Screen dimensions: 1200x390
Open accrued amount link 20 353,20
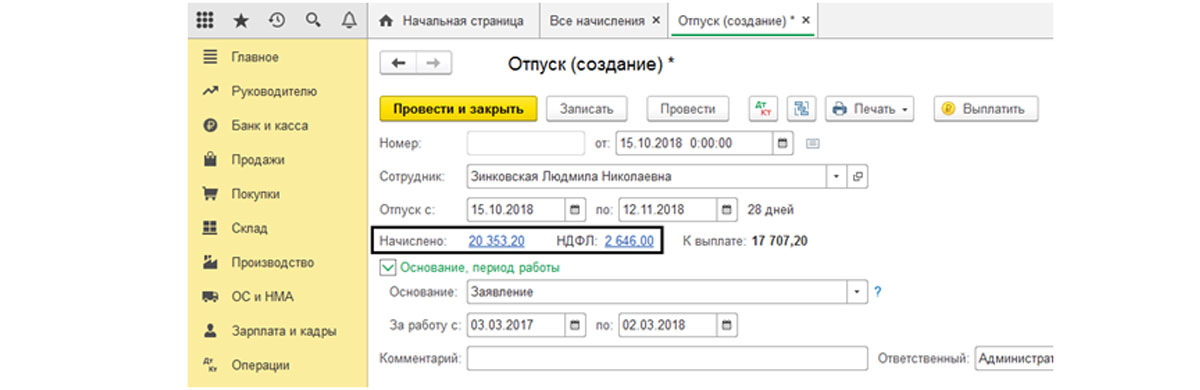click(x=496, y=241)
